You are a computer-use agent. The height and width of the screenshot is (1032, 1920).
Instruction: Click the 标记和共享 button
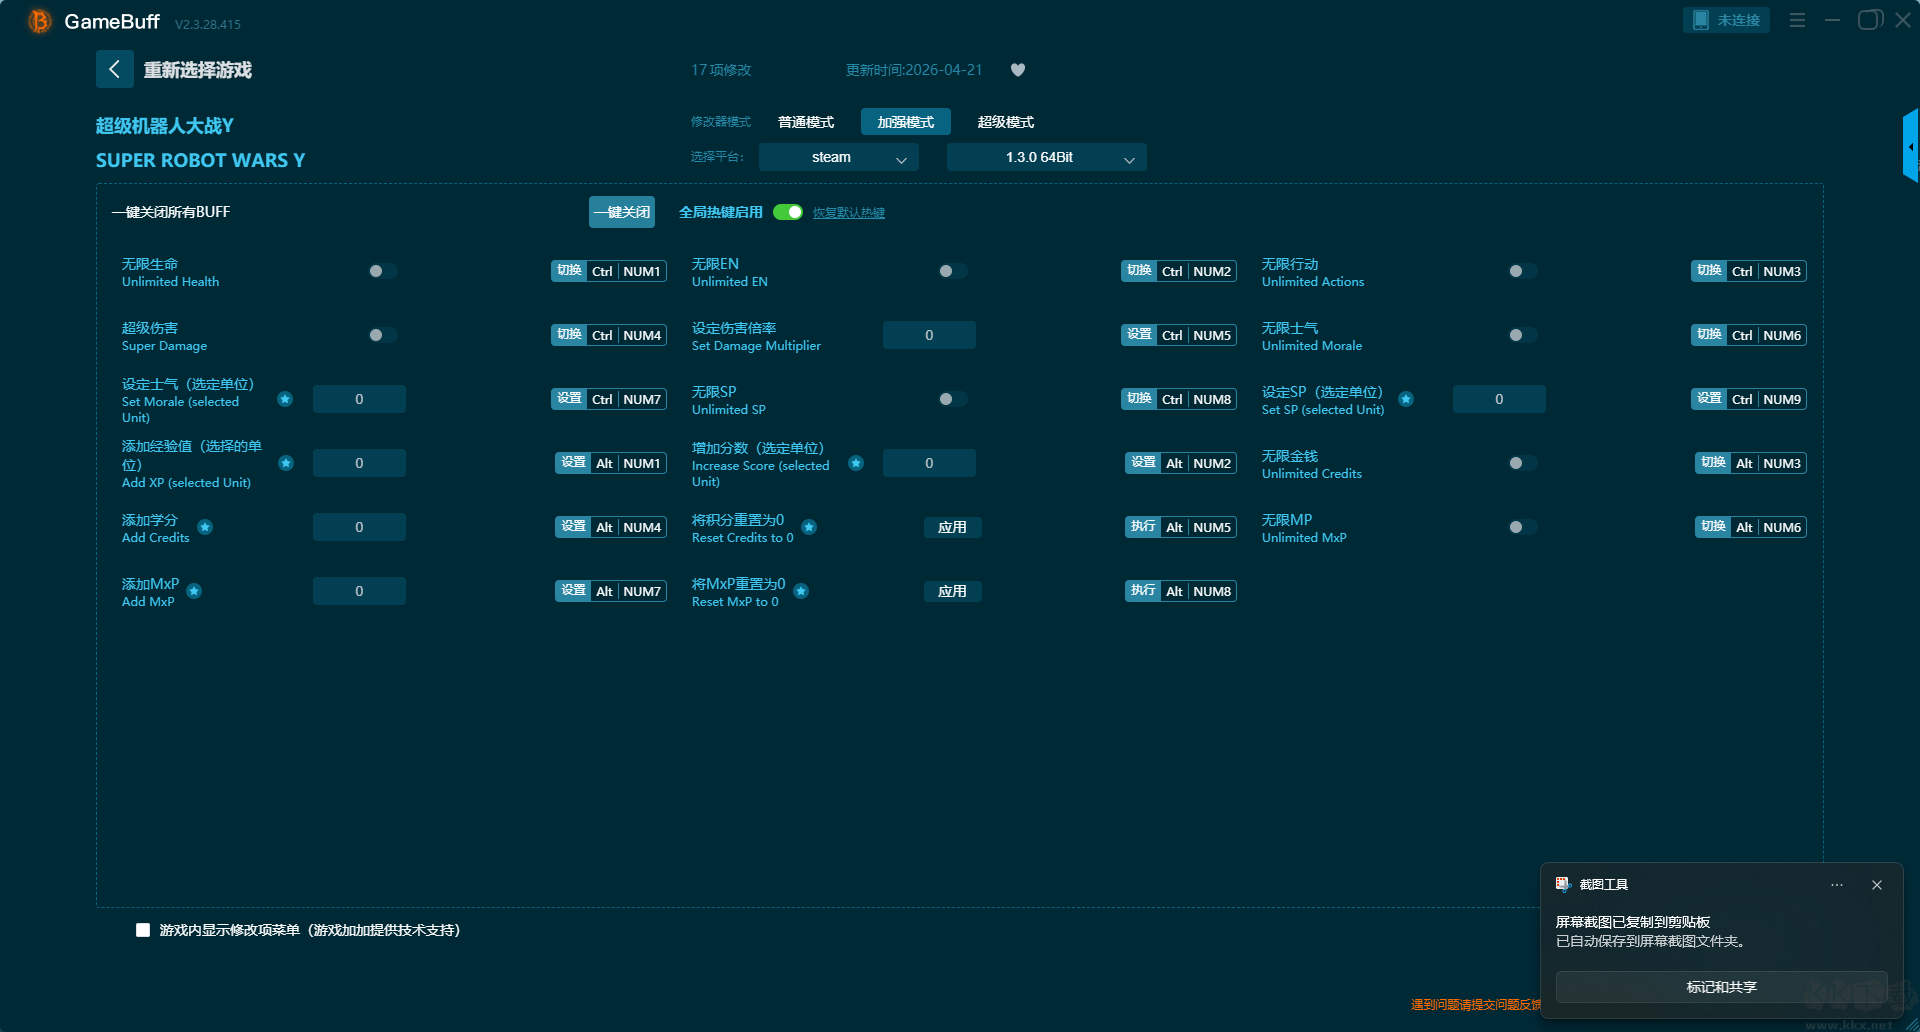[1721, 987]
